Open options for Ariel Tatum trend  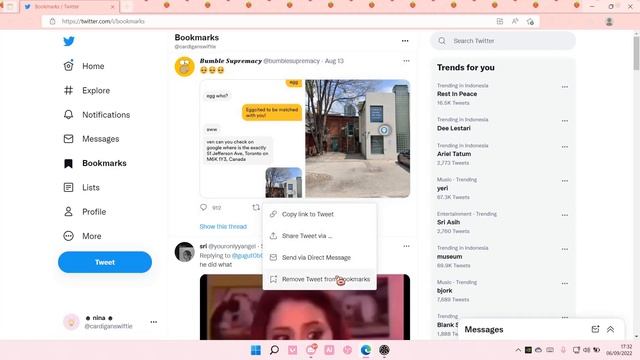click(564, 147)
